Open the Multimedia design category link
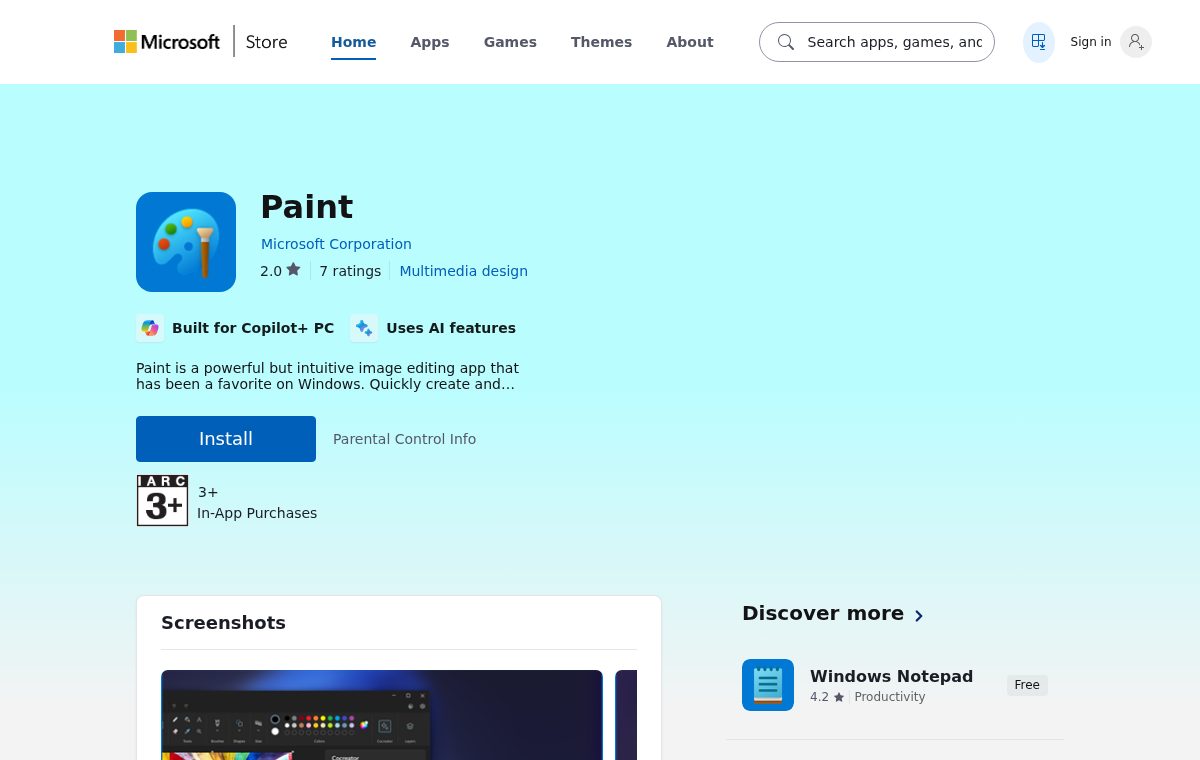 (463, 271)
